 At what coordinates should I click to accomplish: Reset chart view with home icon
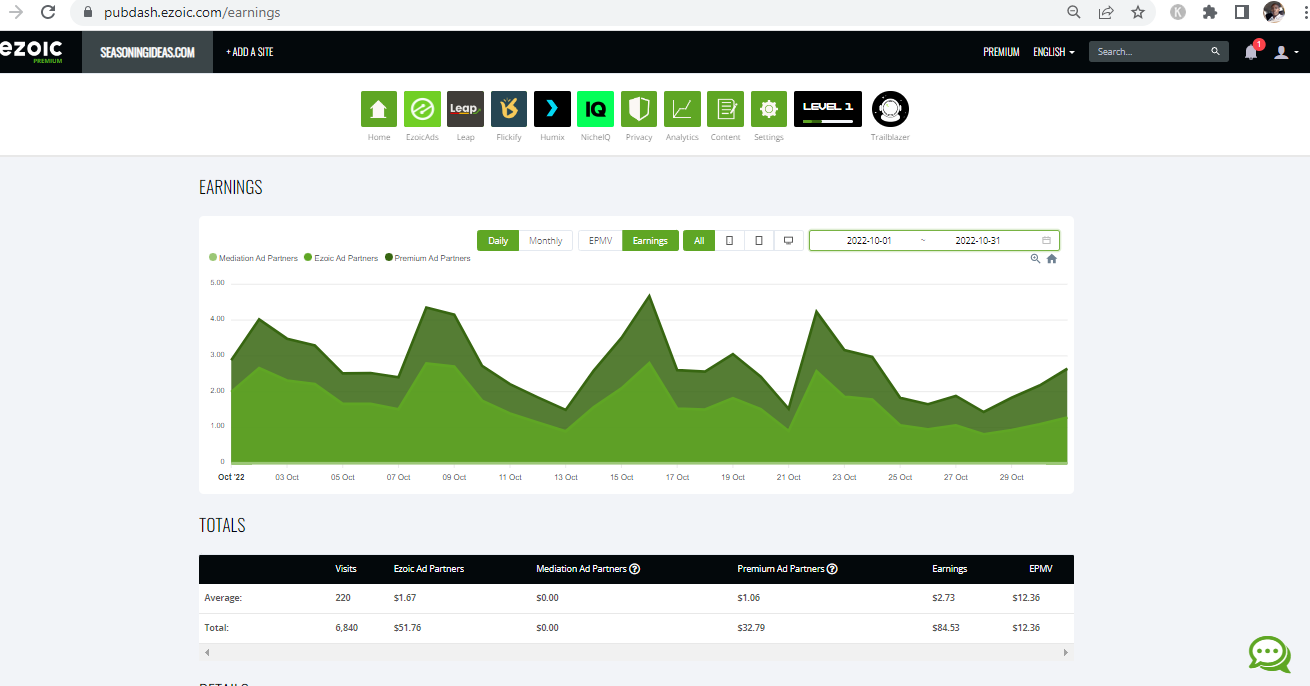click(1052, 258)
